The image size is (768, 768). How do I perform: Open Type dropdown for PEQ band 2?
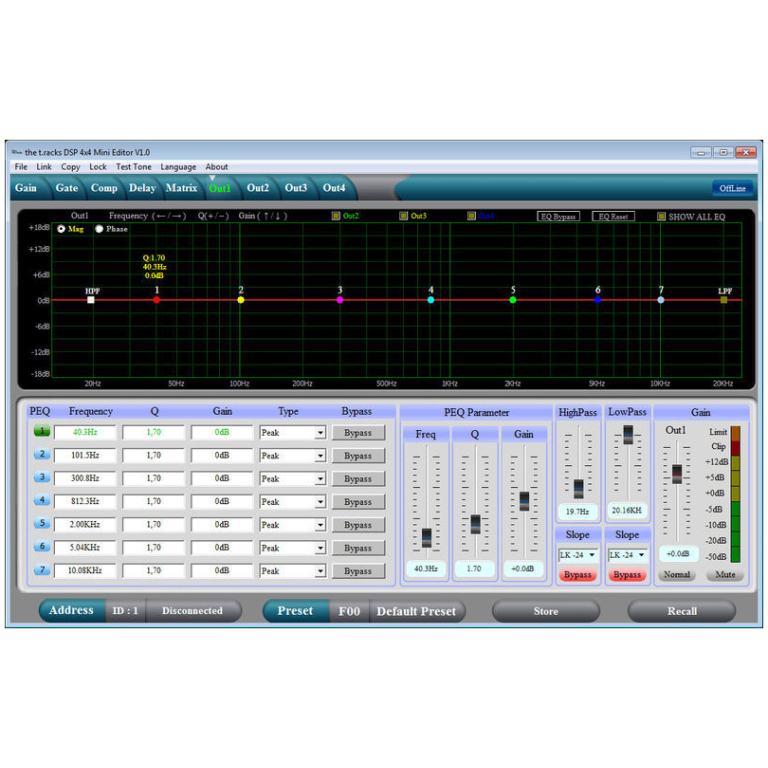tap(320, 456)
